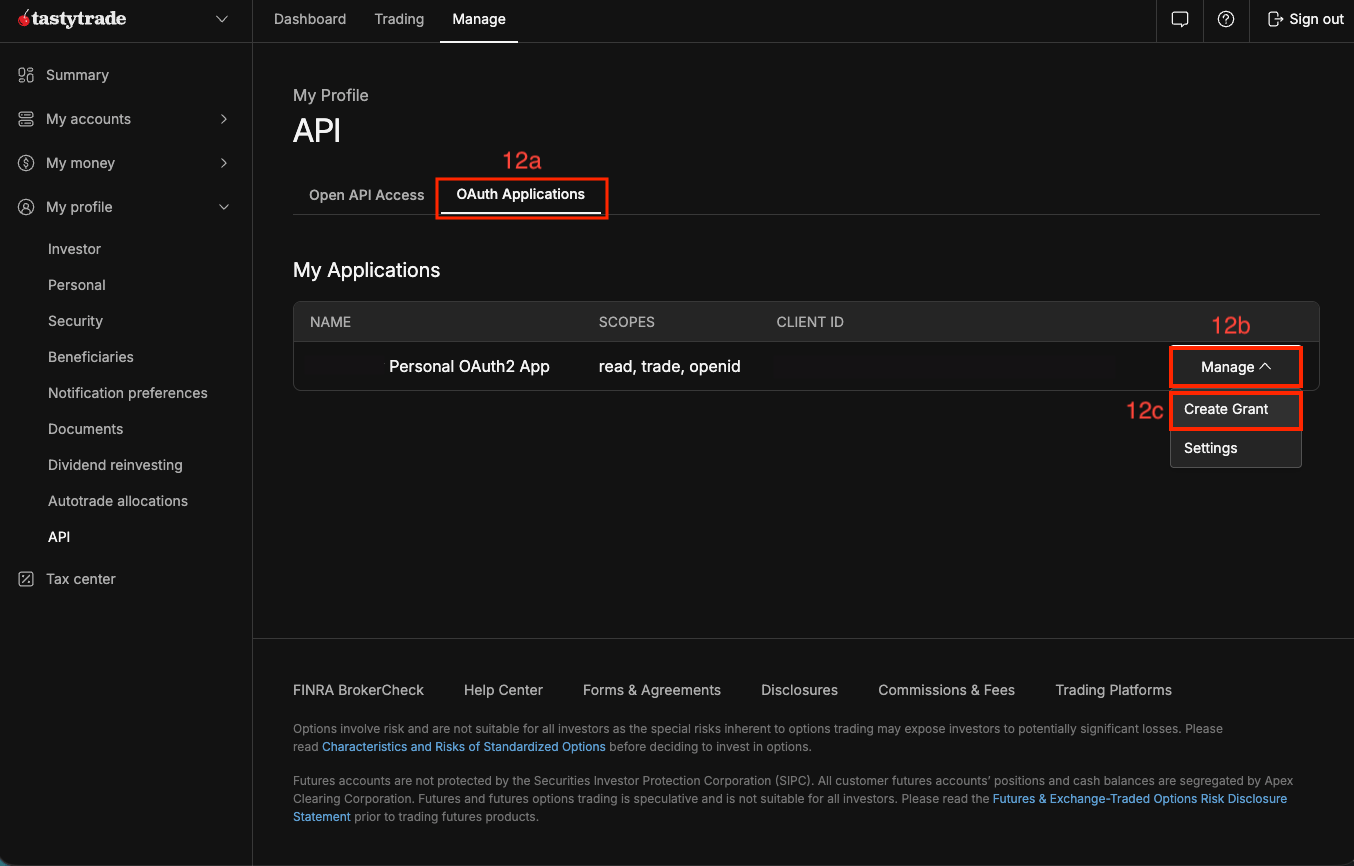
Task: Open Notification preferences
Action: pyautogui.click(x=128, y=393)
